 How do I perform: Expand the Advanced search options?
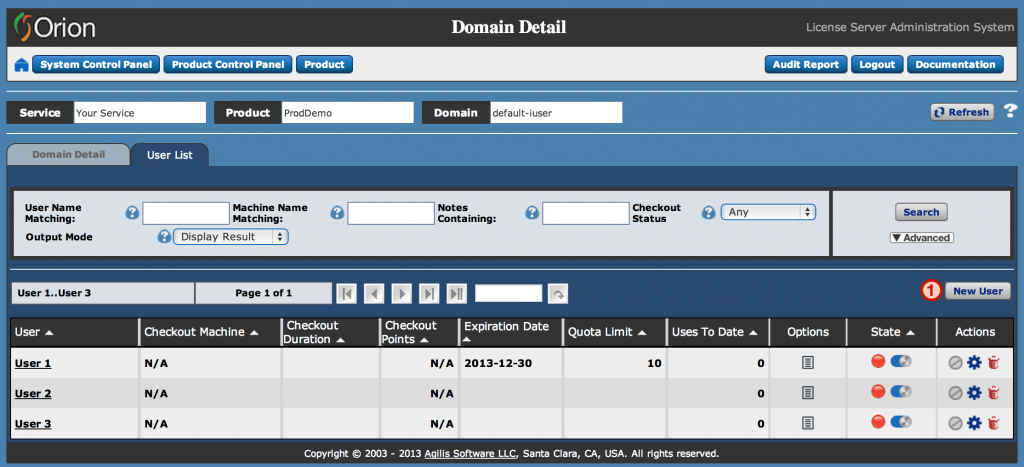point(921,238)
